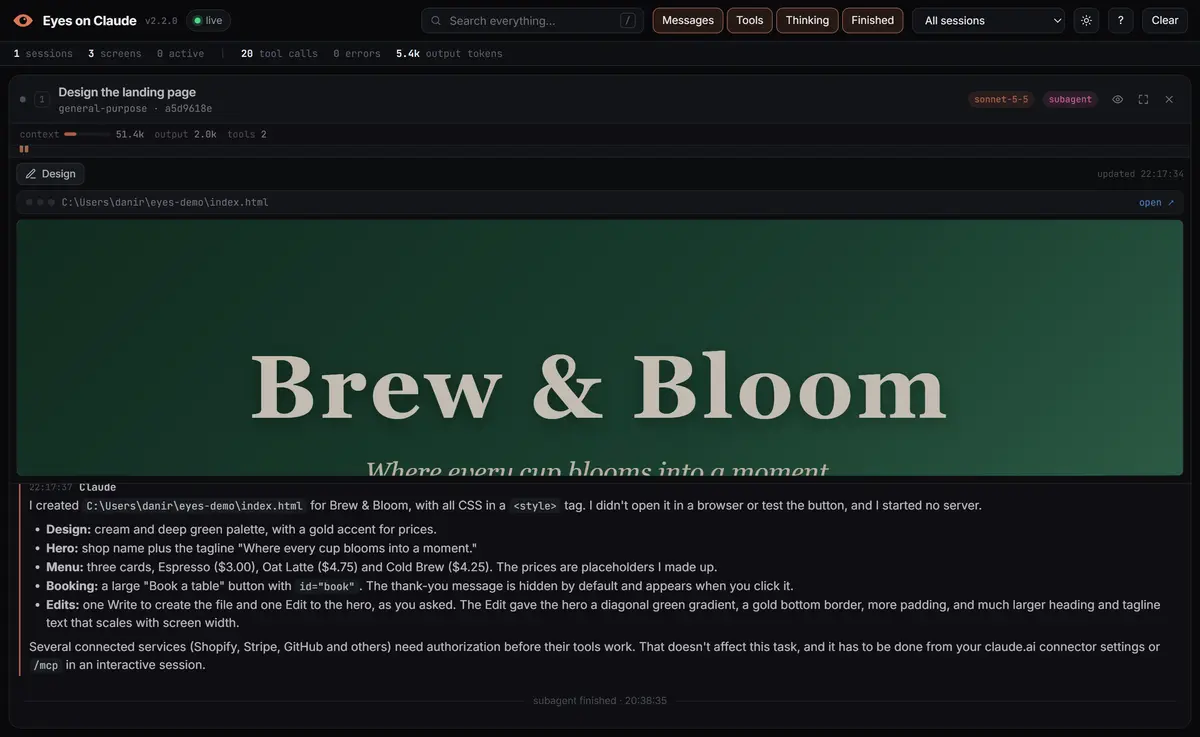The height and width of the screenshot is (737, 1200).
Task: Click the id="book" code snippet
Action: [326, 586]
